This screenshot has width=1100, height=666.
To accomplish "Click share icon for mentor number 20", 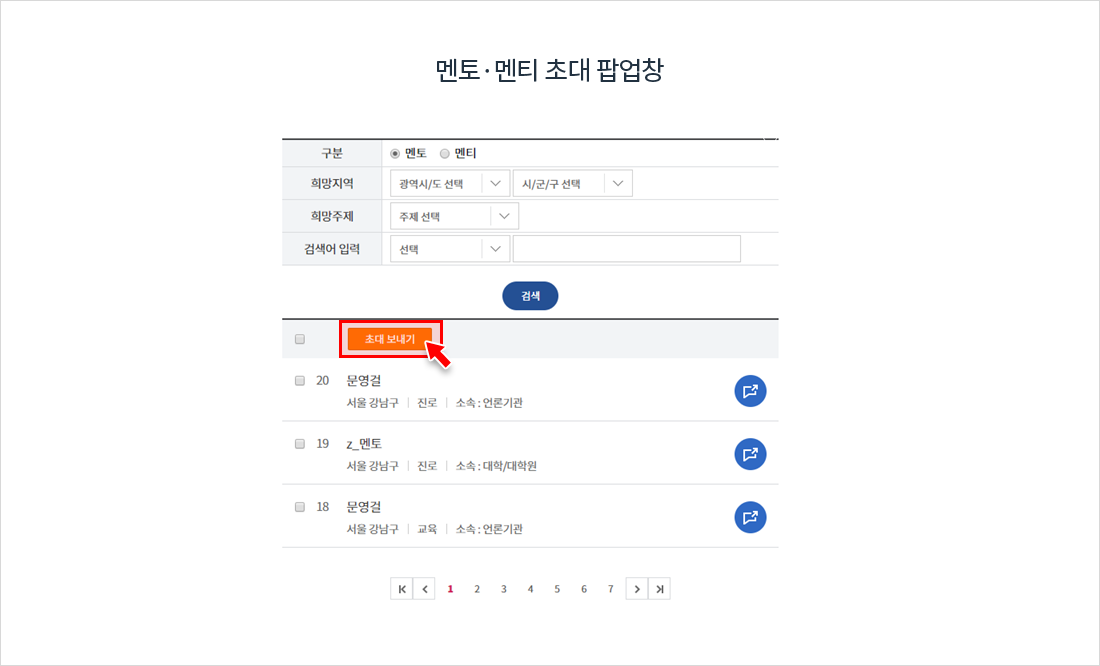I will [x=750, y=391].
